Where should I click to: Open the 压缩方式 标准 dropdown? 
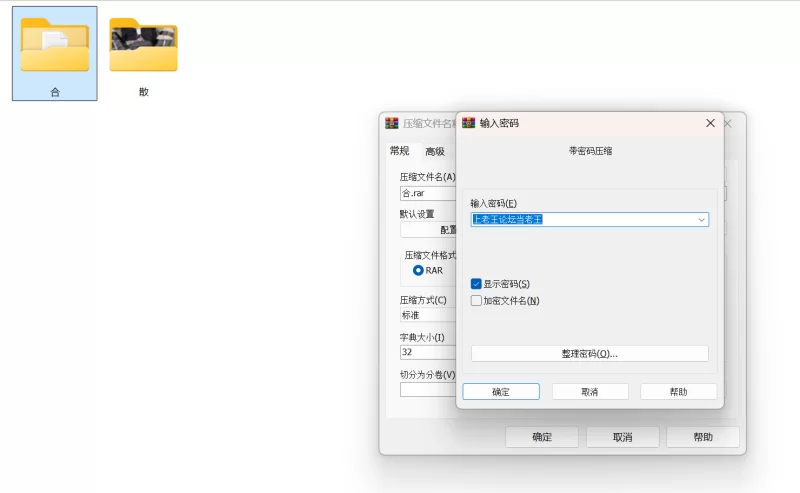(428, 315)
